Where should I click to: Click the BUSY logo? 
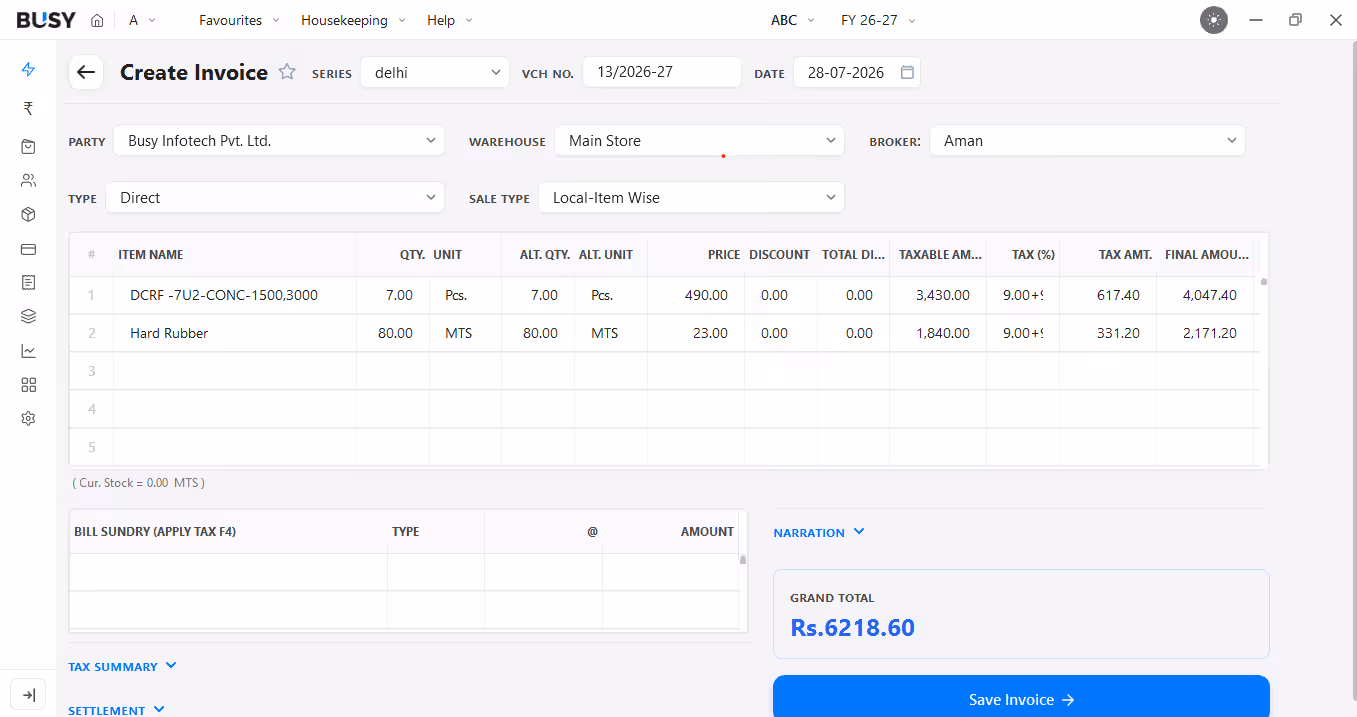coord(46,20)
